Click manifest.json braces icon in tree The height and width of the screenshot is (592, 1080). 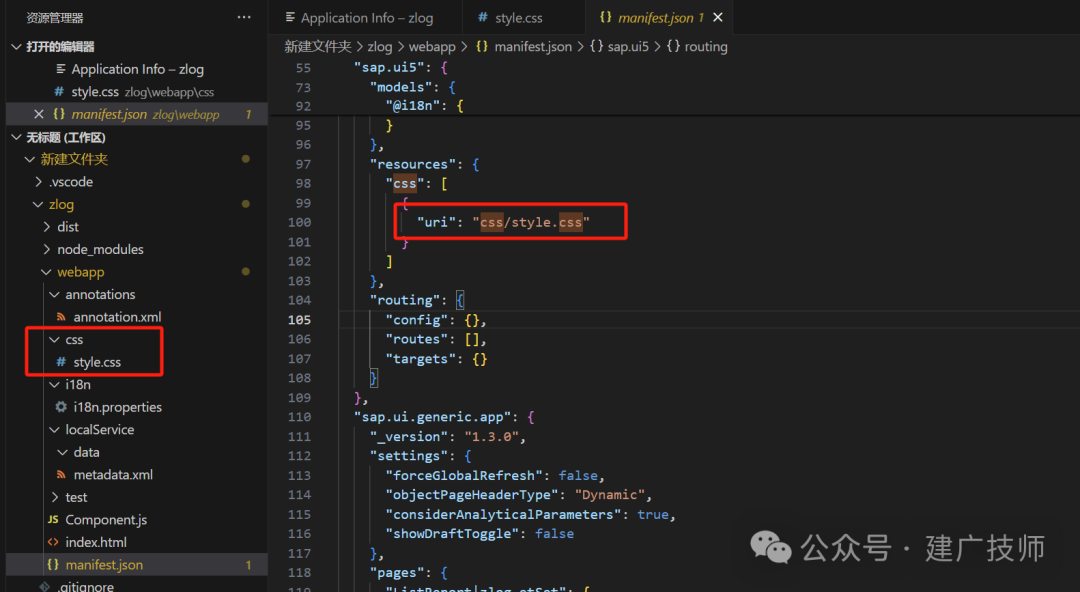pos(53,564)
